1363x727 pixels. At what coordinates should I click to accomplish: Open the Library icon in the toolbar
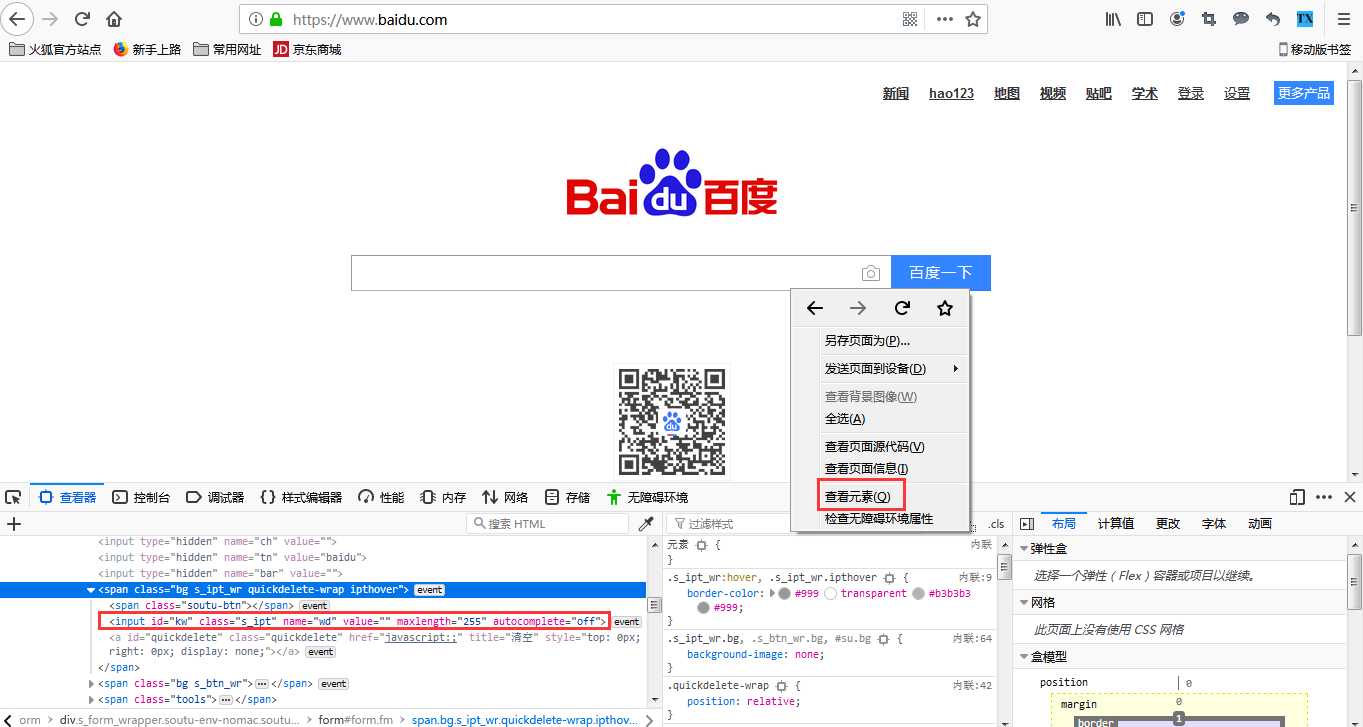point(1113,19)
